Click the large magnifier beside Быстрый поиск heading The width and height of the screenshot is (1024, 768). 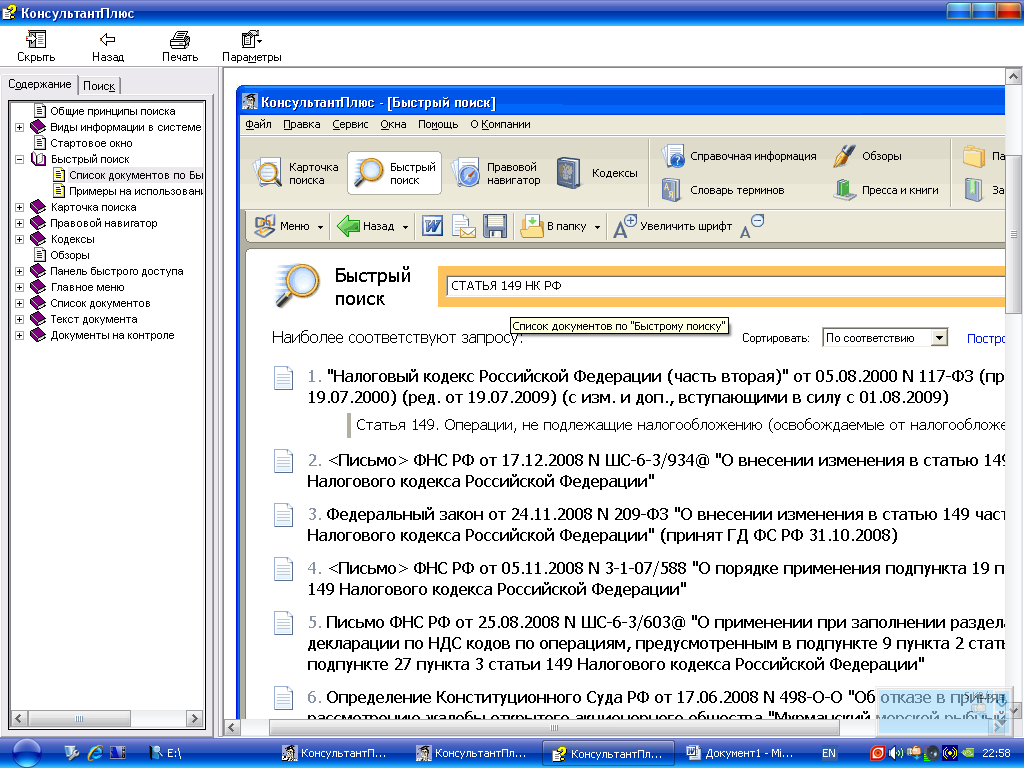[297, 286]
